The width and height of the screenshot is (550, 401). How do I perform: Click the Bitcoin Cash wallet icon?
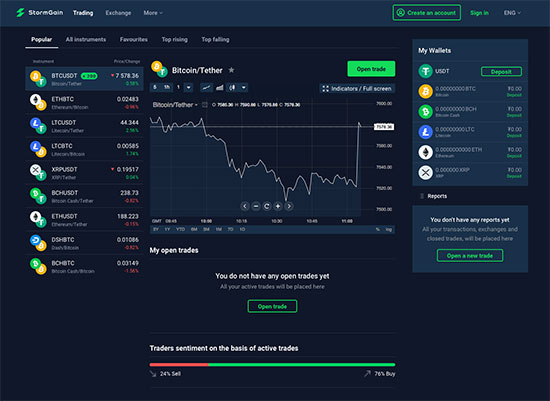pos(425,112)
